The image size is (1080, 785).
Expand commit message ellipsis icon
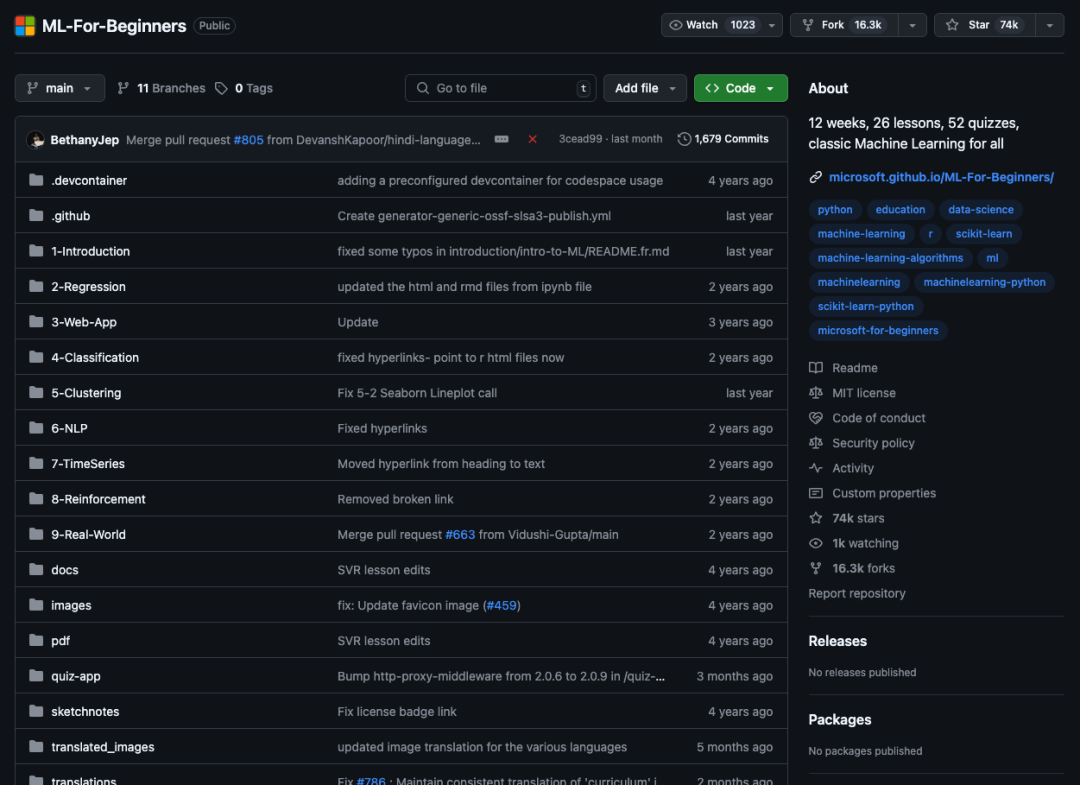tap(501, 139)
